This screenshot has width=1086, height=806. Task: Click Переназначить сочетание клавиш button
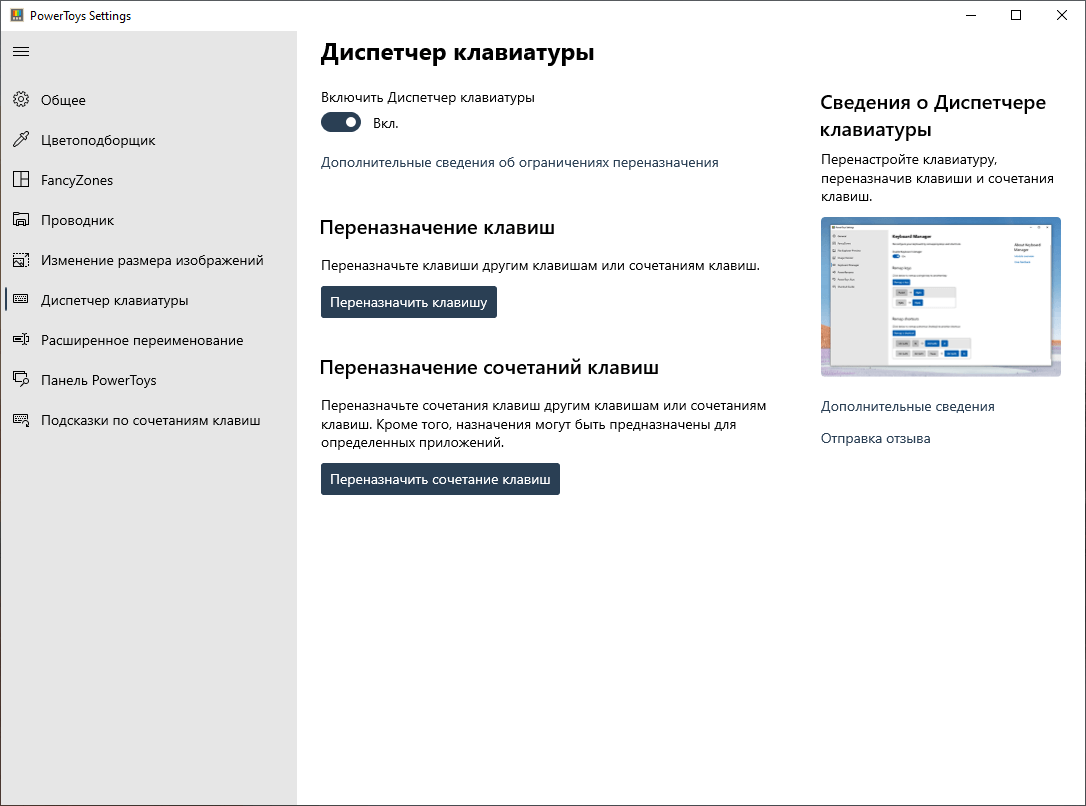click(440, 479)
